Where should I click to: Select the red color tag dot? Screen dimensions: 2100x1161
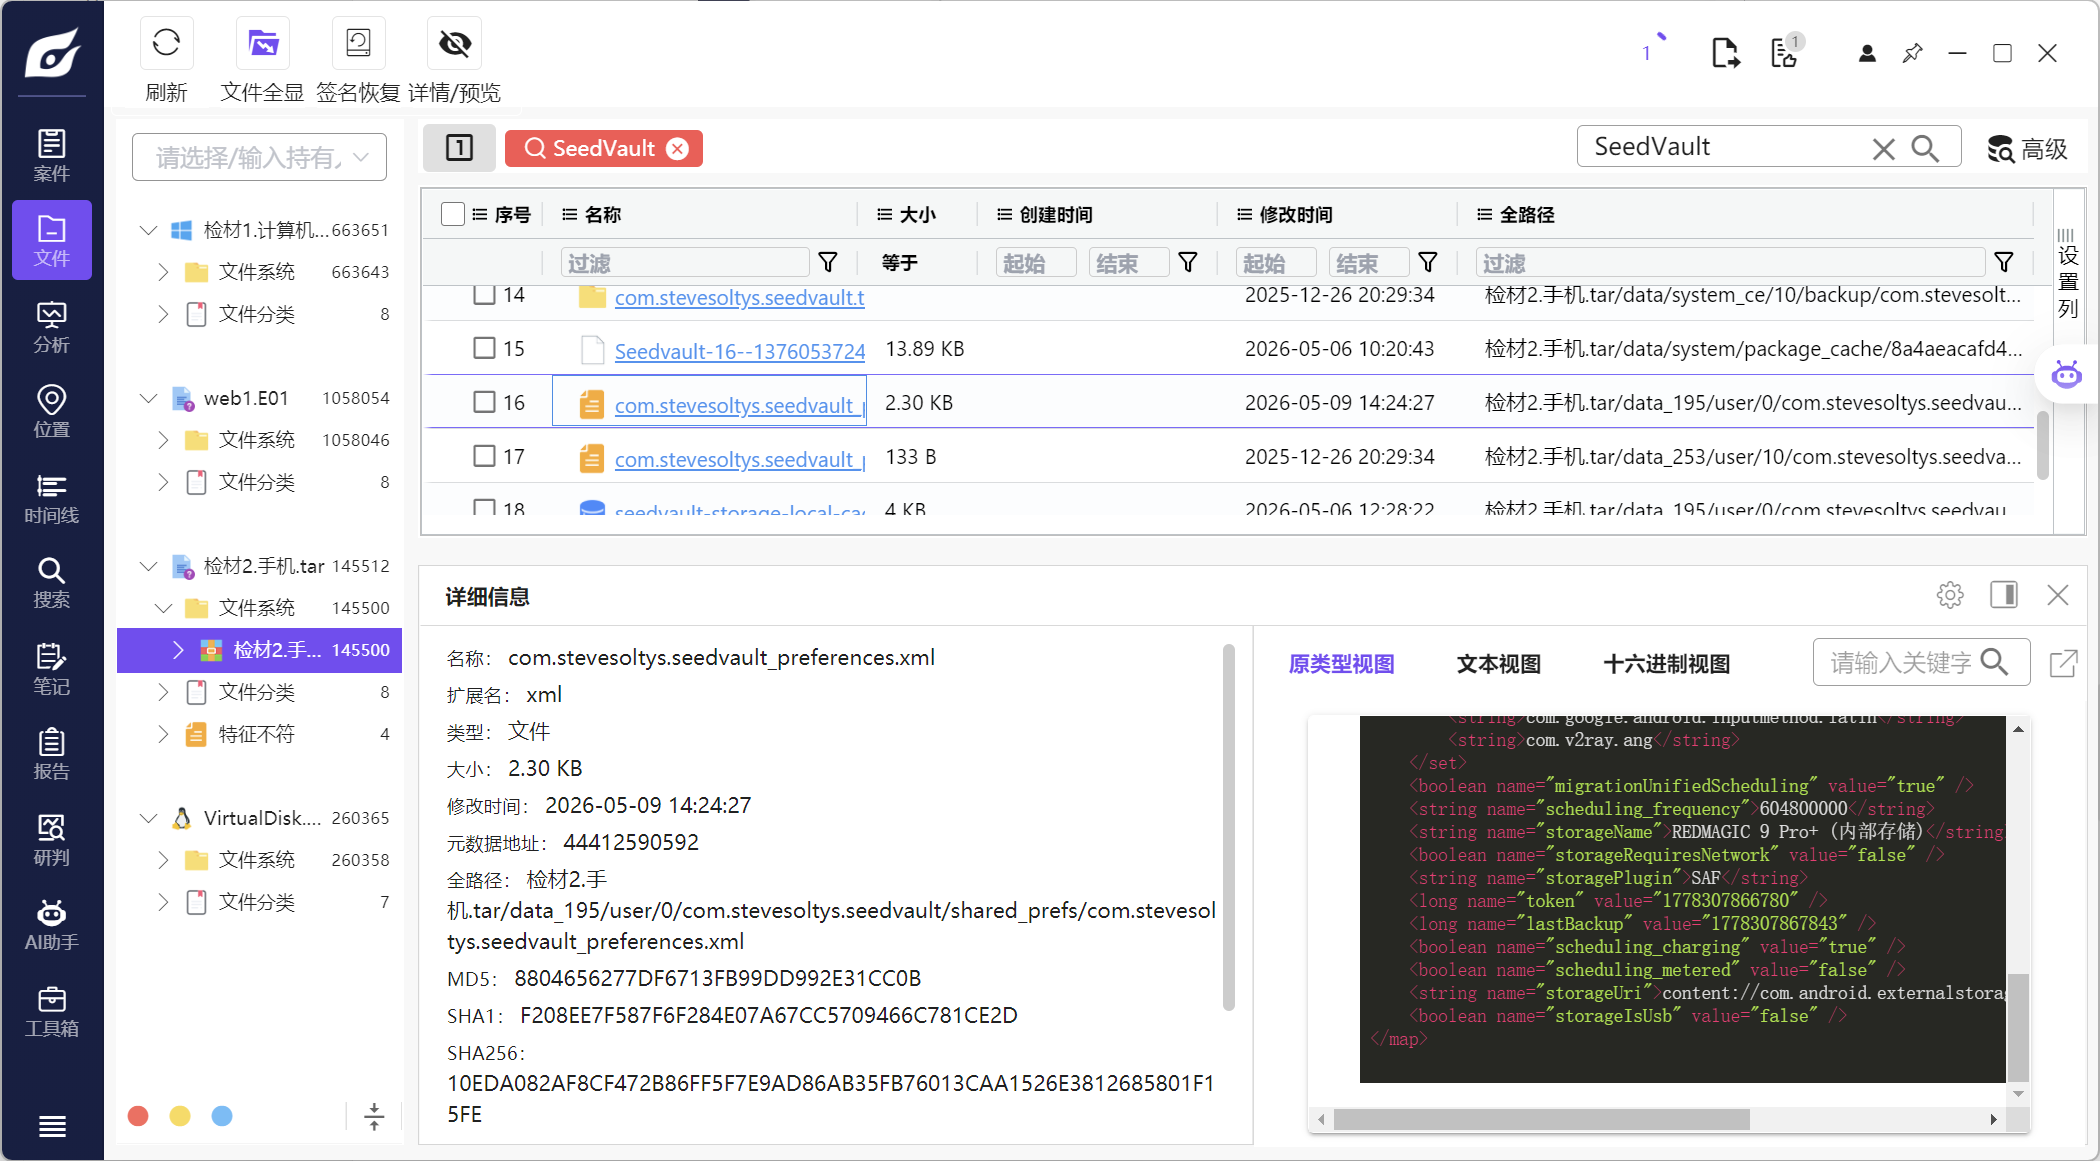(x=138, y=1116)
